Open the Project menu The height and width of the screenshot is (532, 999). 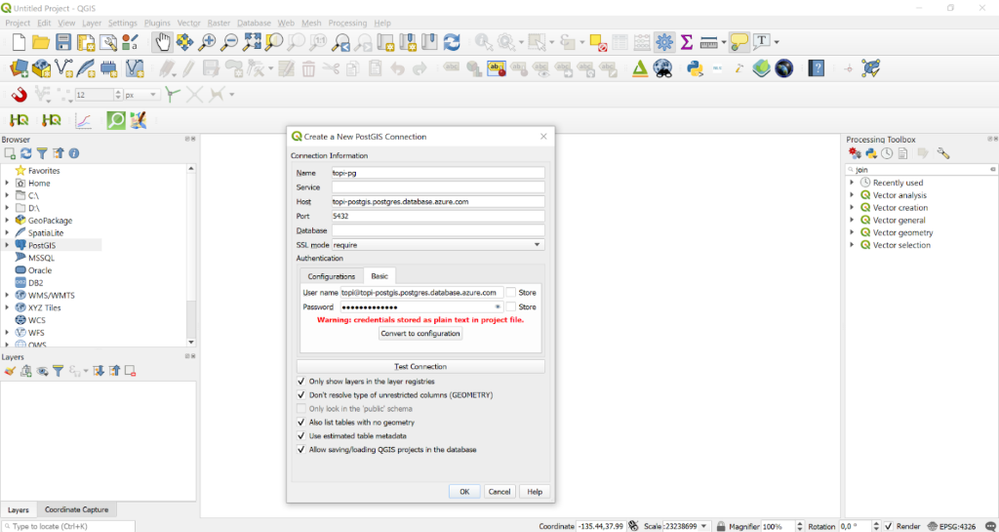(x=18, y=23)
